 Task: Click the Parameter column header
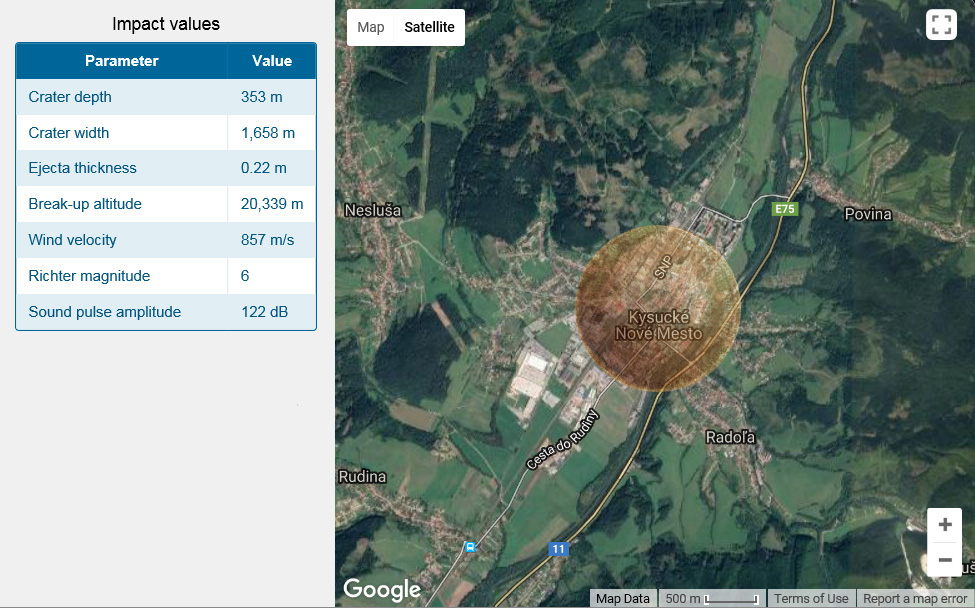click(x=122, y=61)
